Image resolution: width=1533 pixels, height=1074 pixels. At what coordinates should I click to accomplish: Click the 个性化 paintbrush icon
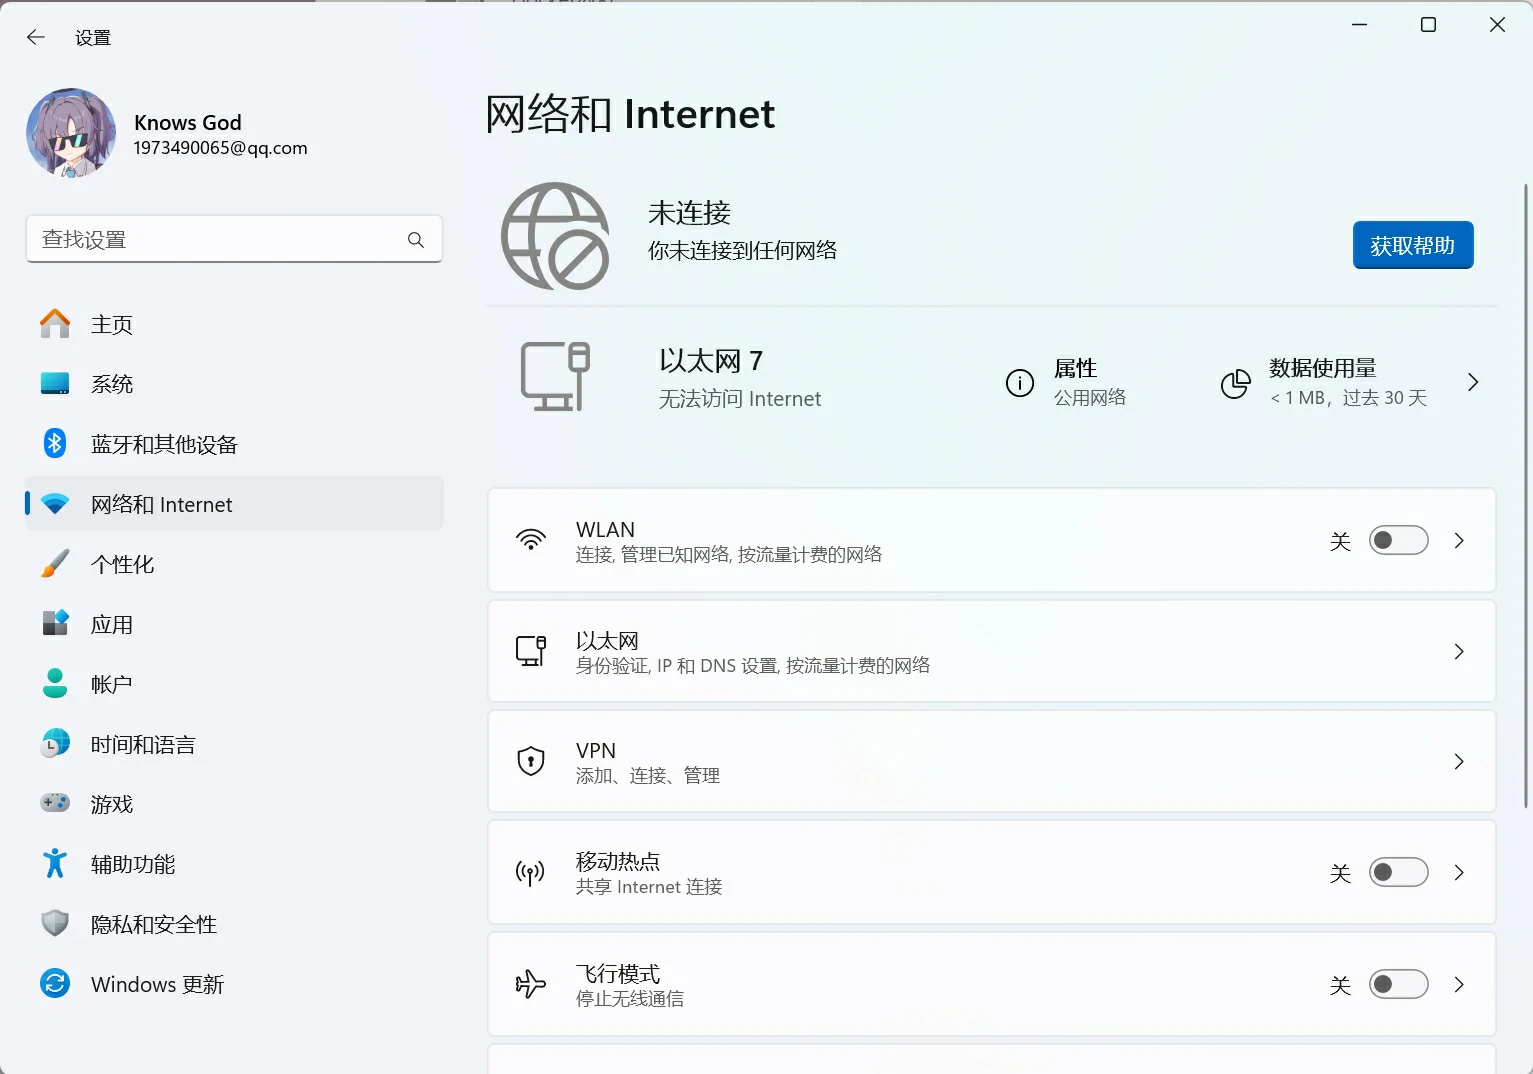point(55,563)
